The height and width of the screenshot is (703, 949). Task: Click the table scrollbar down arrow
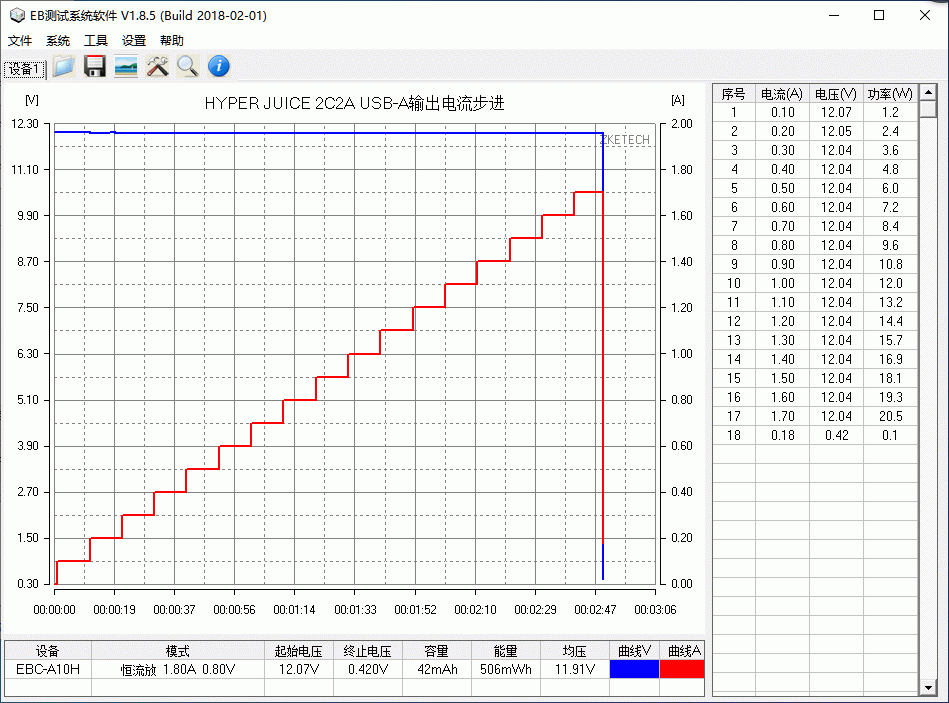[928, 687]
